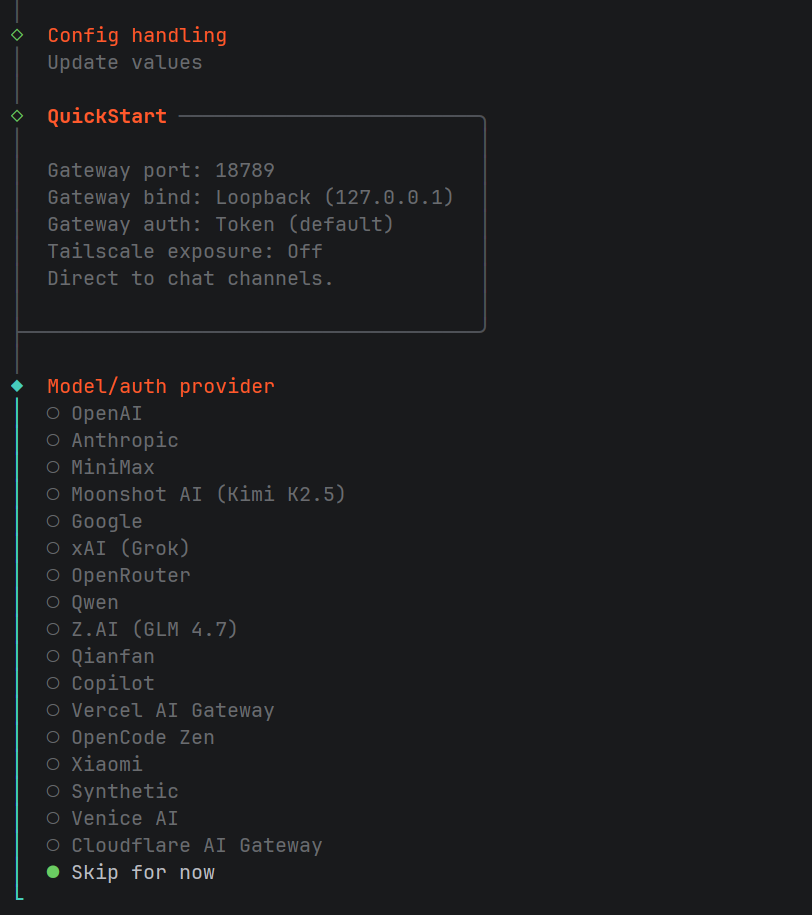The image size is (812, 915).
Task: Choose the Google provider option
Action: [x=95, y=521]
